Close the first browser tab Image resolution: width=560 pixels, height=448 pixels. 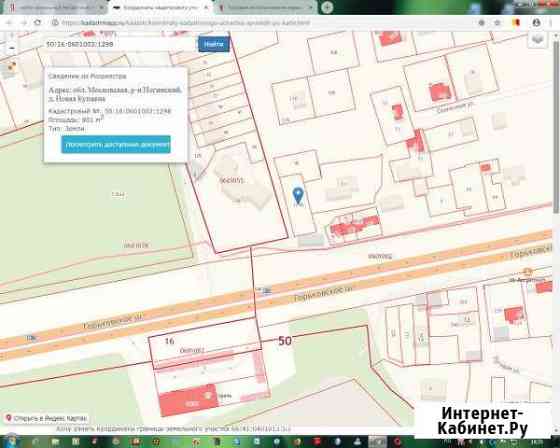click(101, 8)
